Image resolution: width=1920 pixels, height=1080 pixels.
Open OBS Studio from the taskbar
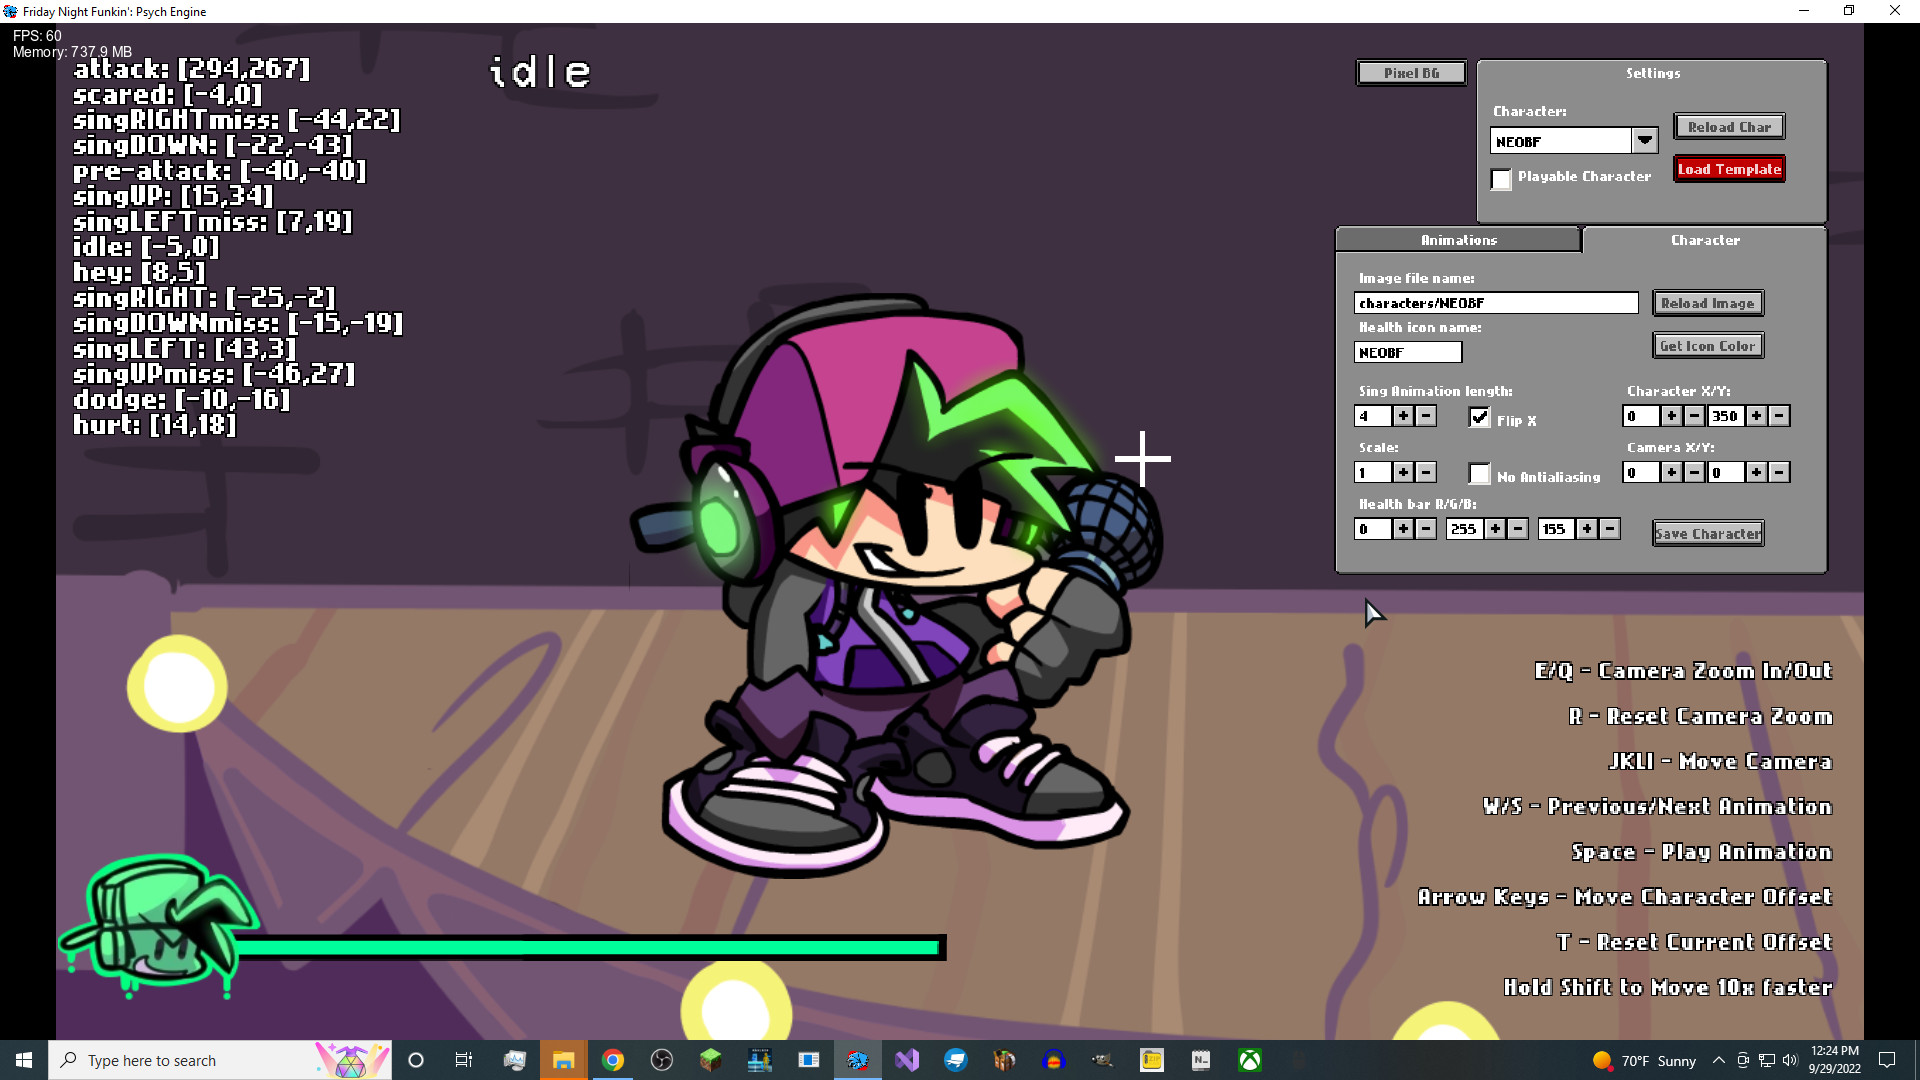(x=663, y=1060)
